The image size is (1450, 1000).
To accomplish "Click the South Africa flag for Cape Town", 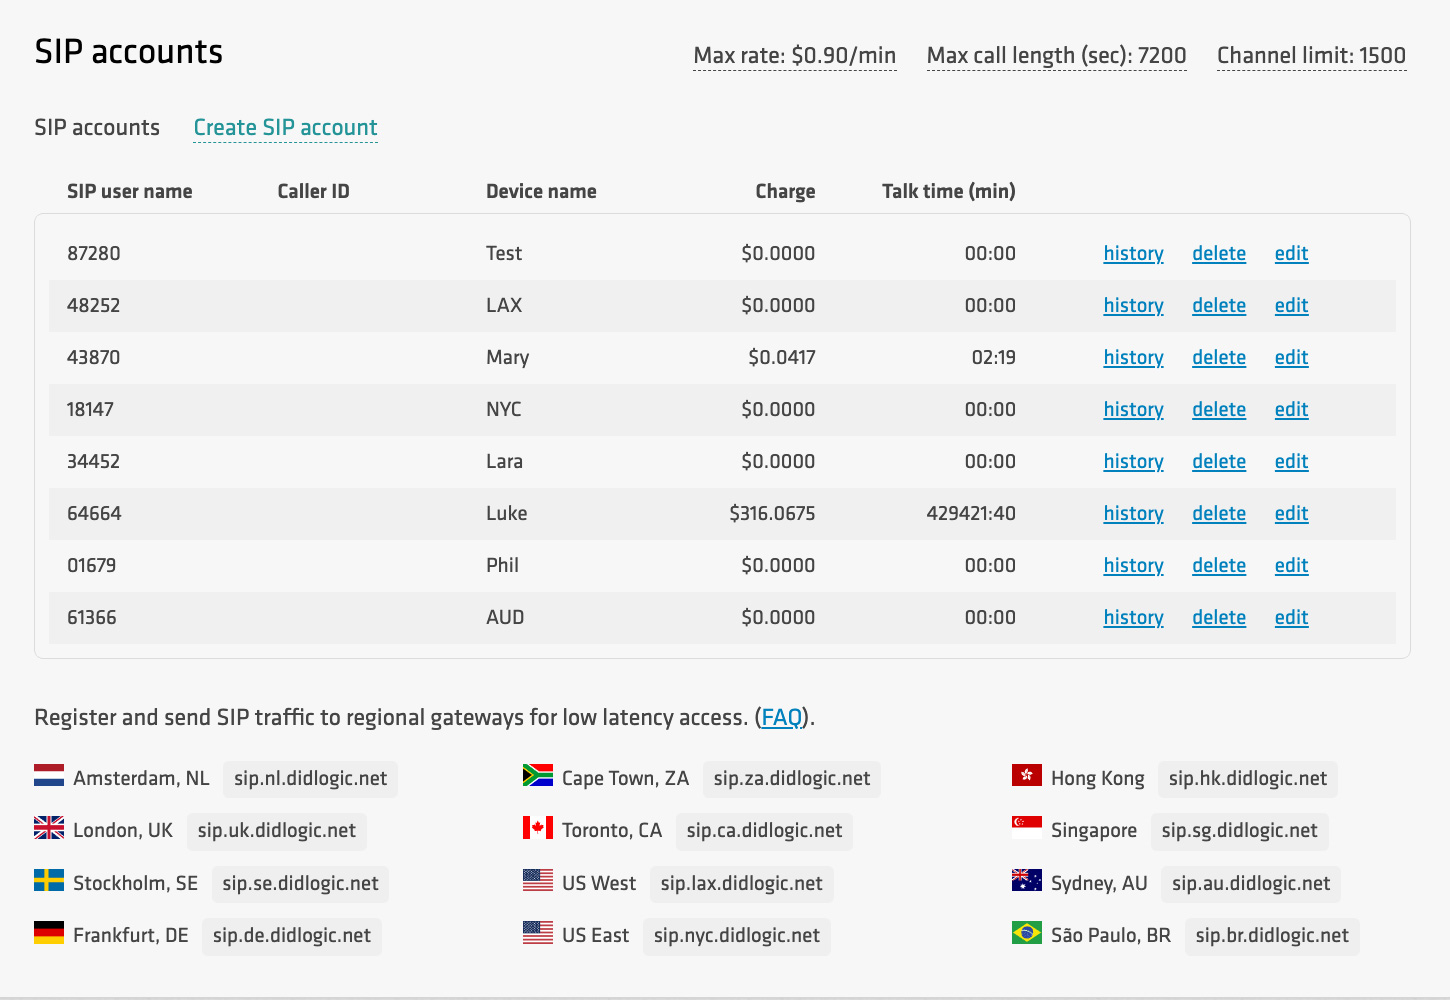I will [x=538, y=777].
